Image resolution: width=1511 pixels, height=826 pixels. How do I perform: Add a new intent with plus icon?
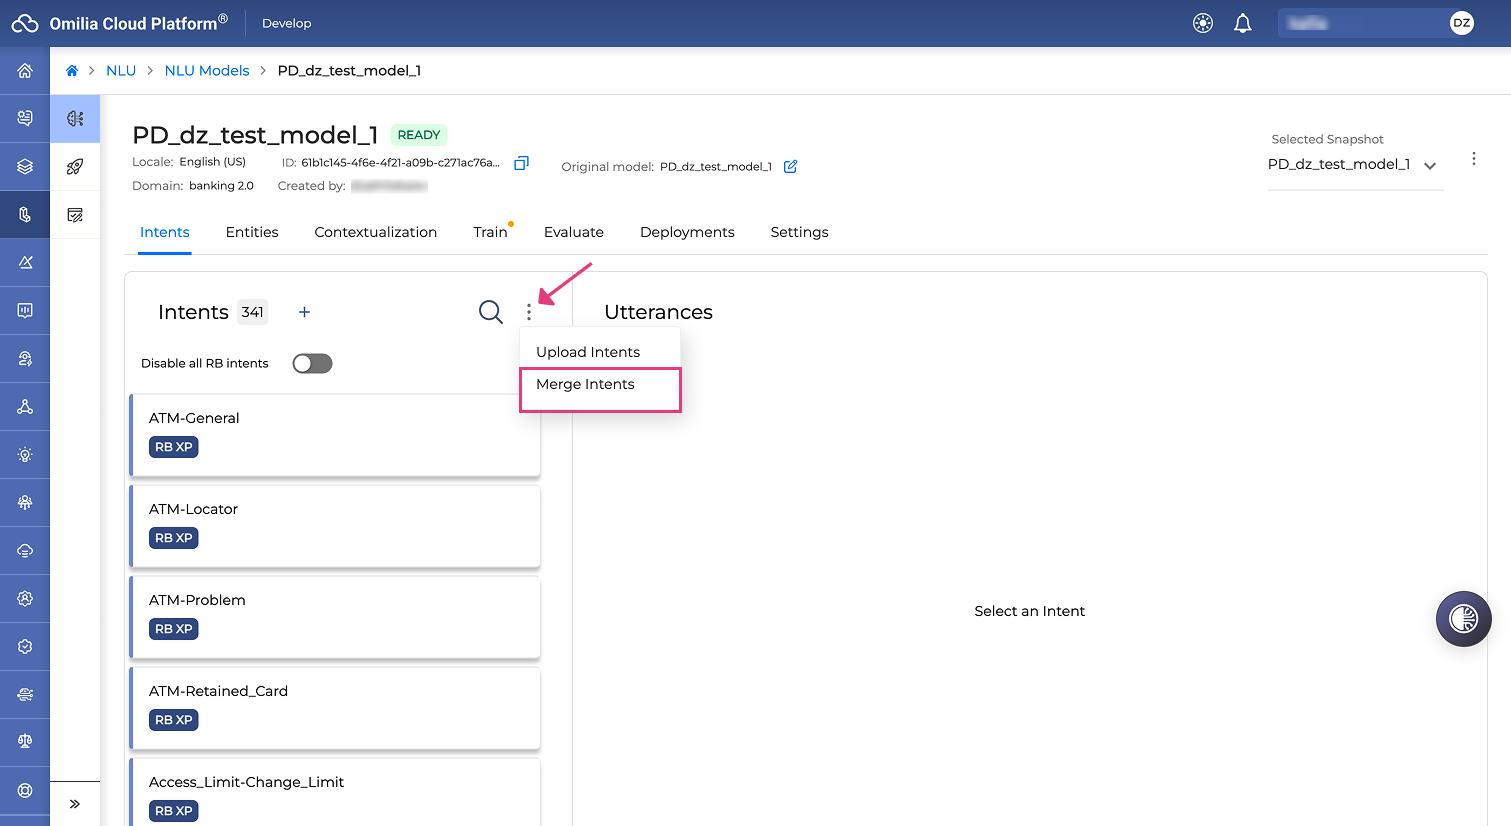coord(304,312)
